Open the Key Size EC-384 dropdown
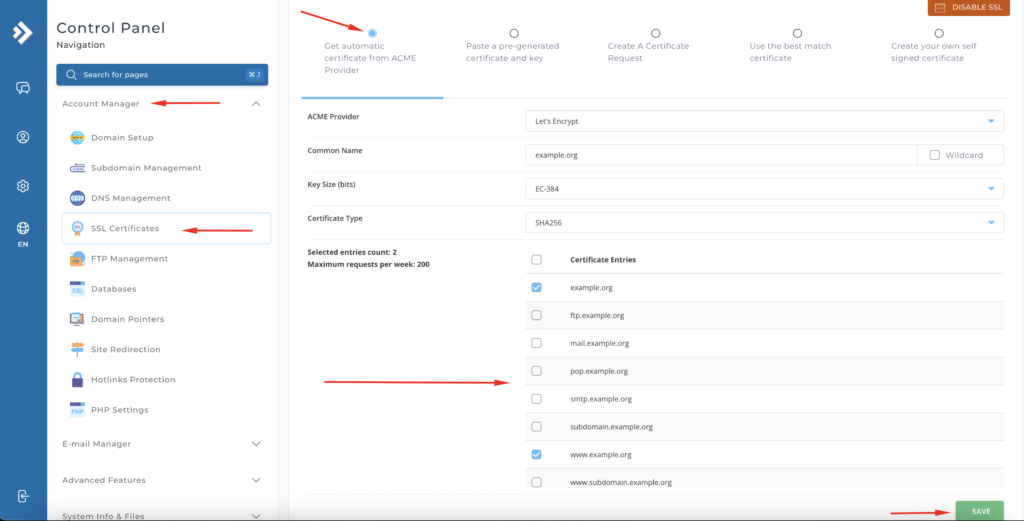The image size is (1024, 521). [x=764, y=188]
